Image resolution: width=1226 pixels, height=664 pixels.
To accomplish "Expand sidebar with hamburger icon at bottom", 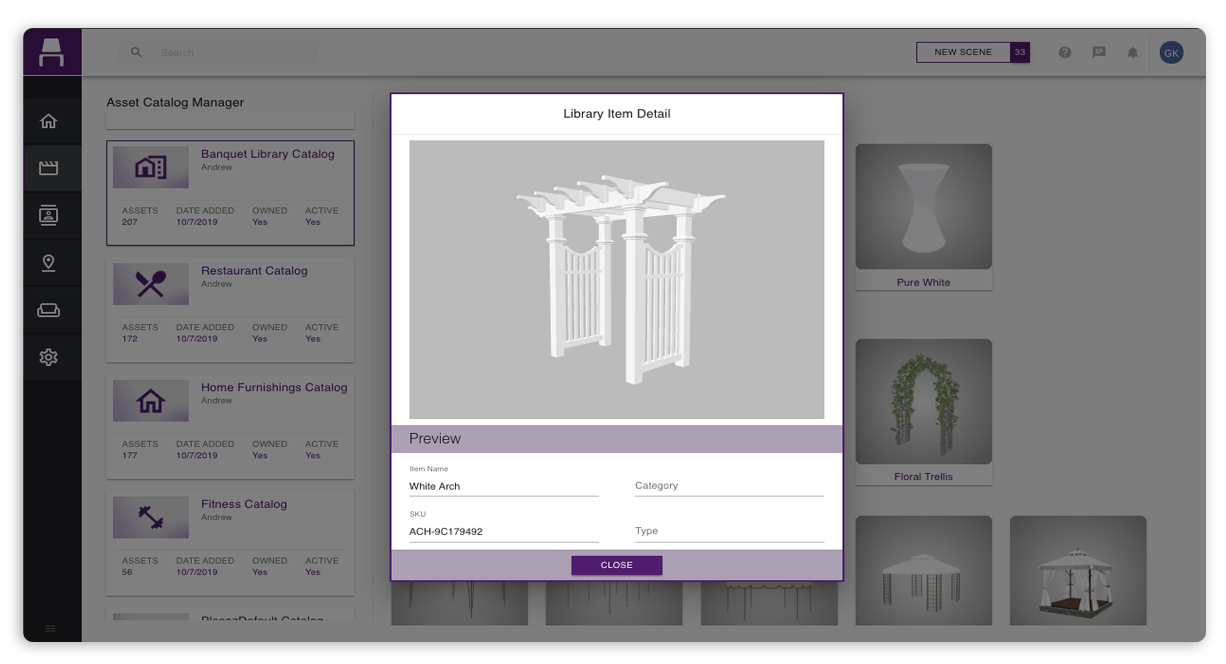I will (x=50, y=628).
